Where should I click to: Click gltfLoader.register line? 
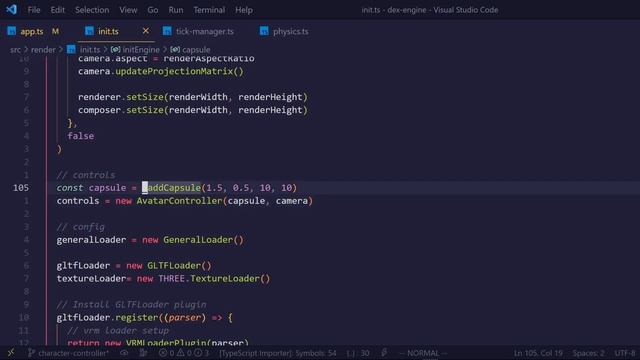[144, 318]
